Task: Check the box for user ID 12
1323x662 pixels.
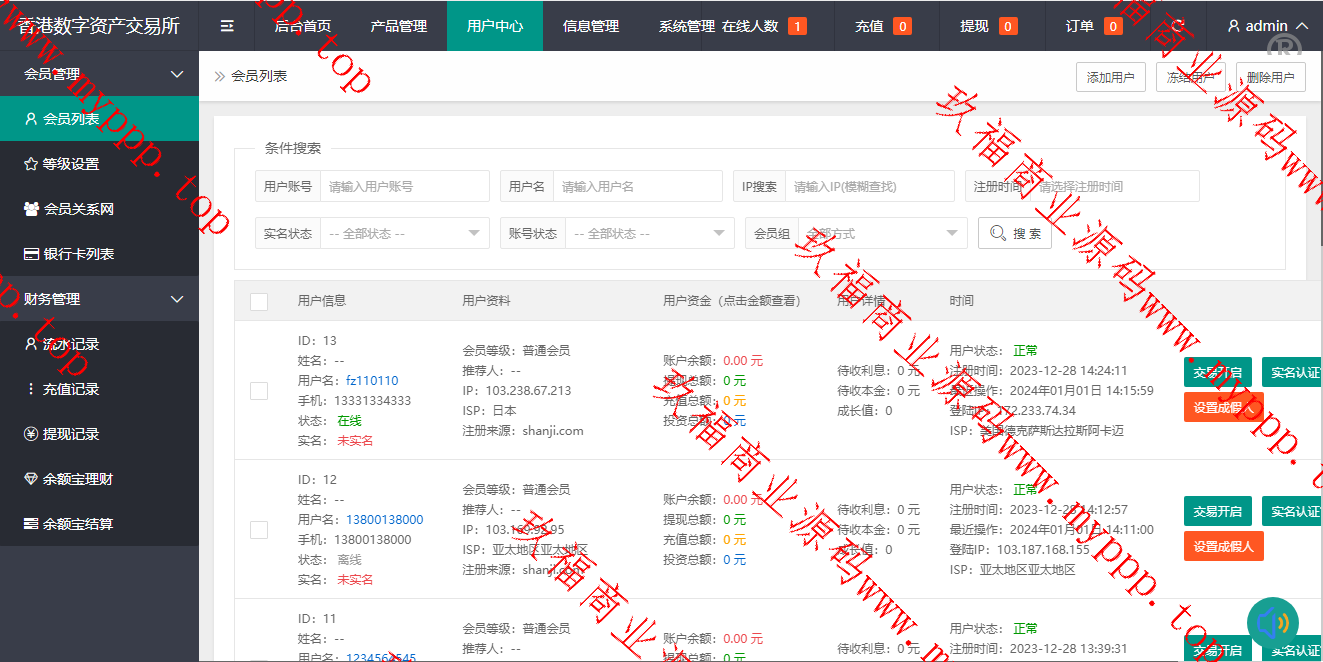Action: [x=259, y=529]
